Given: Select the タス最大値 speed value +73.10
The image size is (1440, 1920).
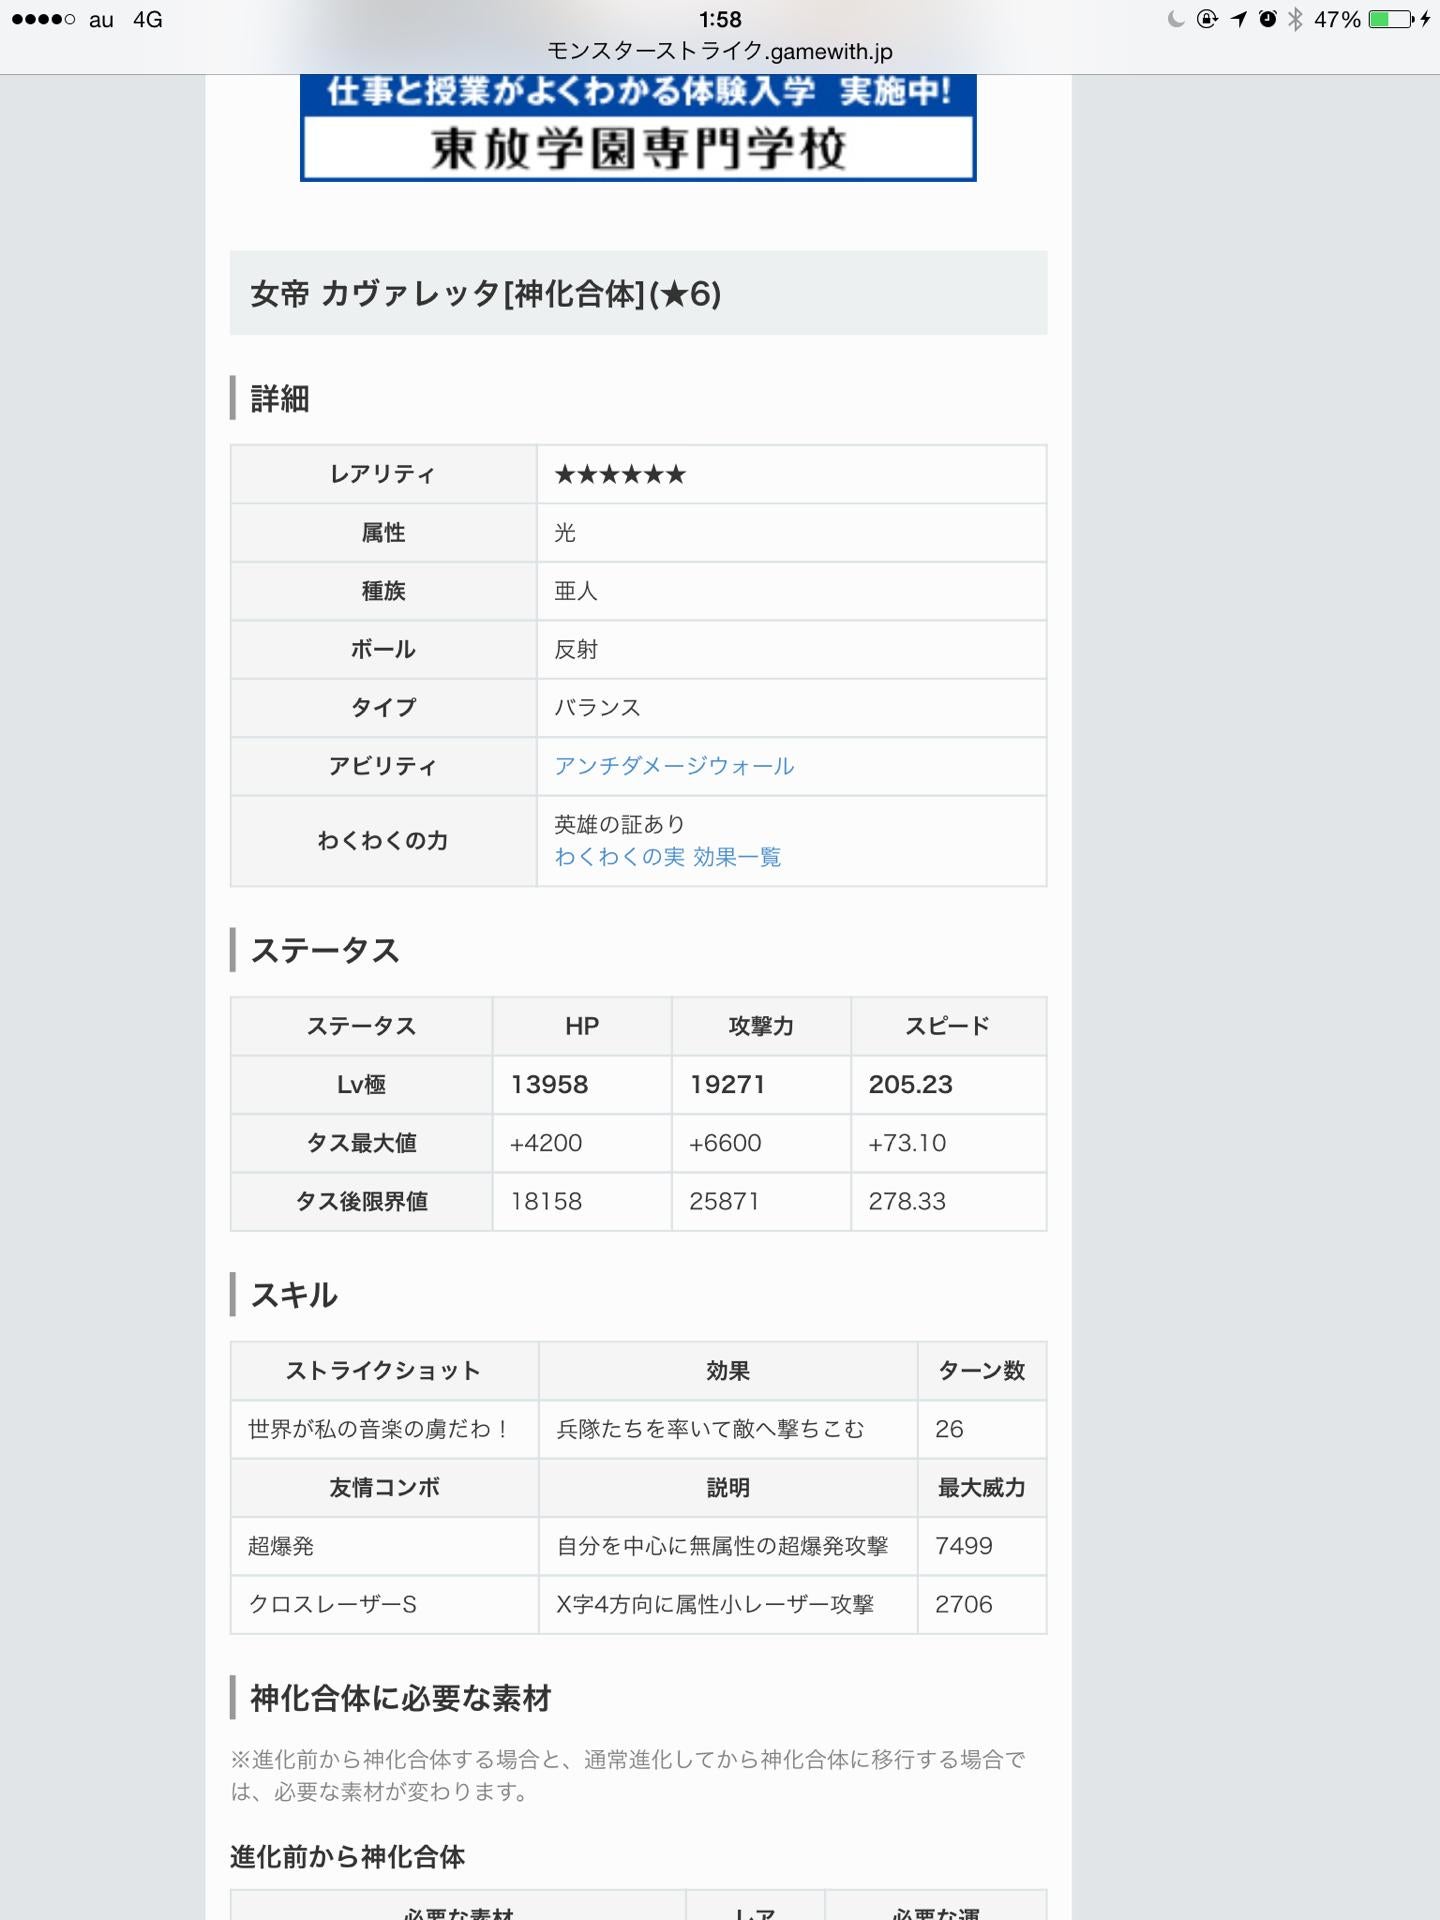Looking at the screenshot, I should 907,1143.
